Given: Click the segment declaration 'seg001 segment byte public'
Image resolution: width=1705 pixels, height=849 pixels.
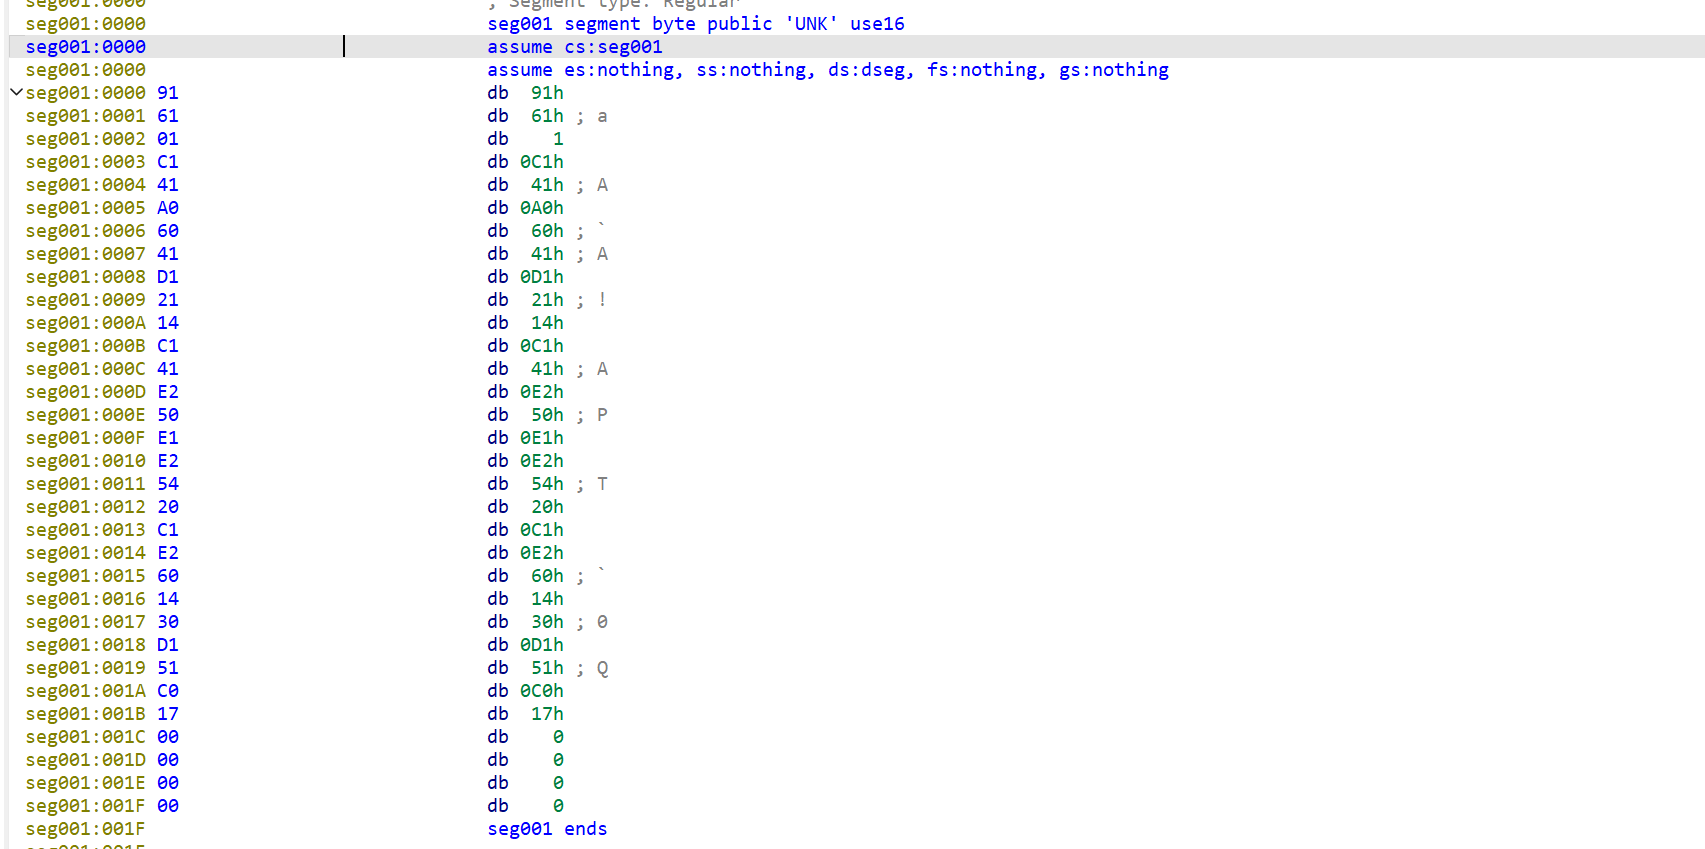Looking at the screenshot, I should pyautogui.click(x=630, y=24).
